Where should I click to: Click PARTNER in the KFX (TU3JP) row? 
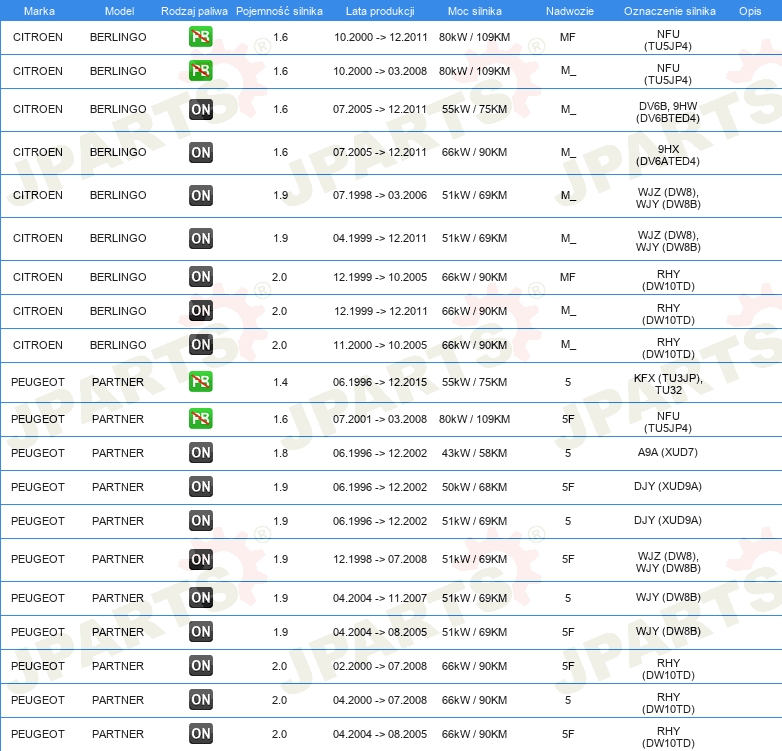118,382
